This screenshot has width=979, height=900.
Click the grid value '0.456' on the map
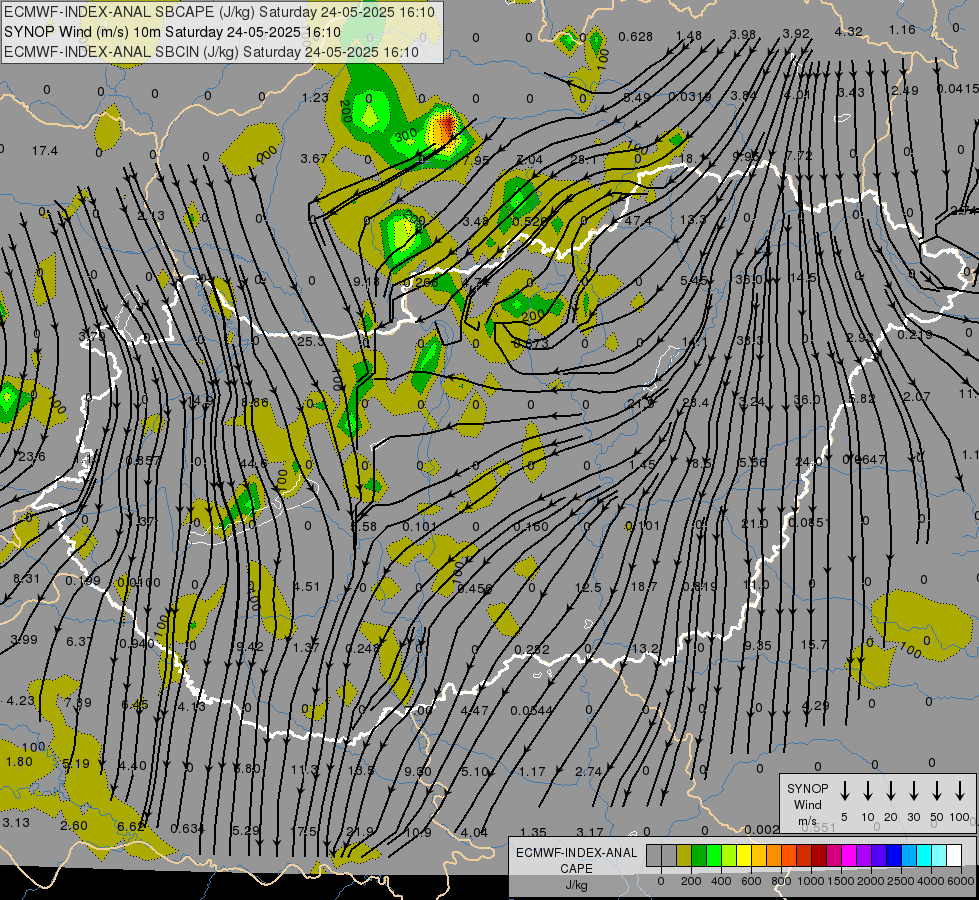(x=475, y=588)
